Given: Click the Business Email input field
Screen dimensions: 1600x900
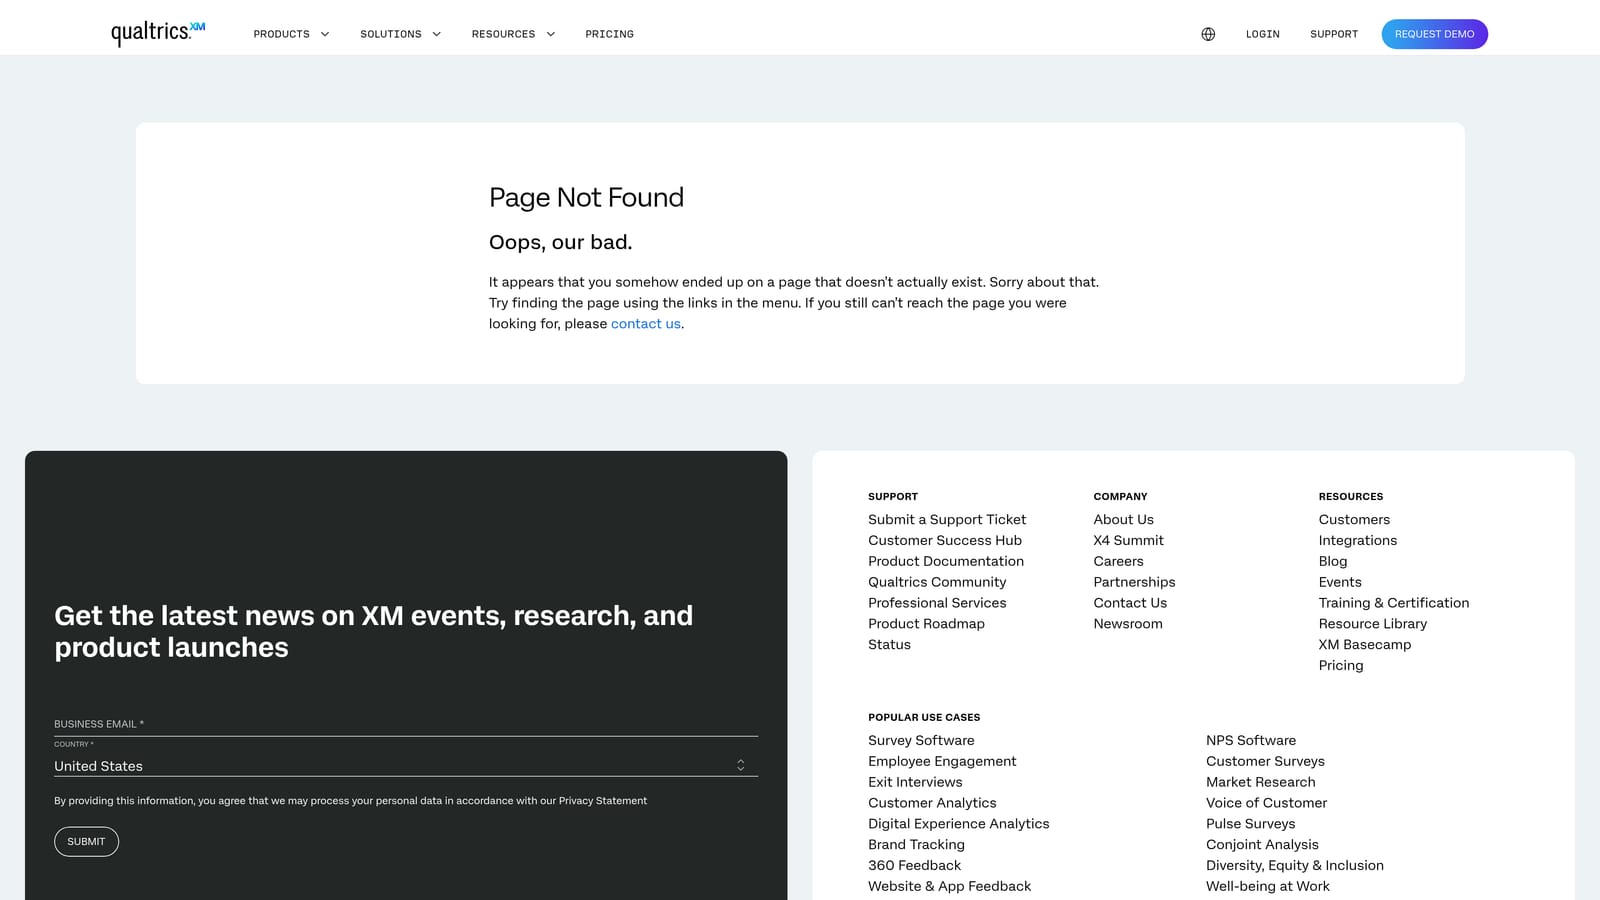Looking at the screenshot, I should point(406,724).
